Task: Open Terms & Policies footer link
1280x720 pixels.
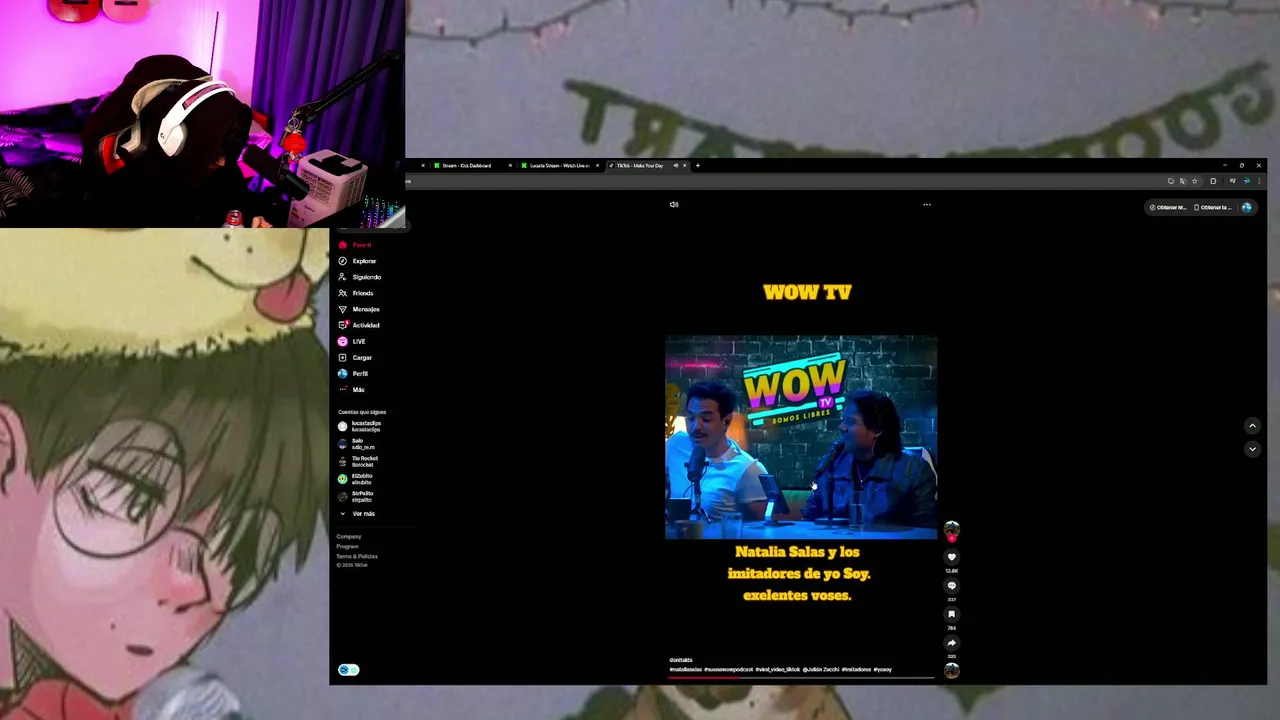Action: pyautogui.click(x=357, y=556)
